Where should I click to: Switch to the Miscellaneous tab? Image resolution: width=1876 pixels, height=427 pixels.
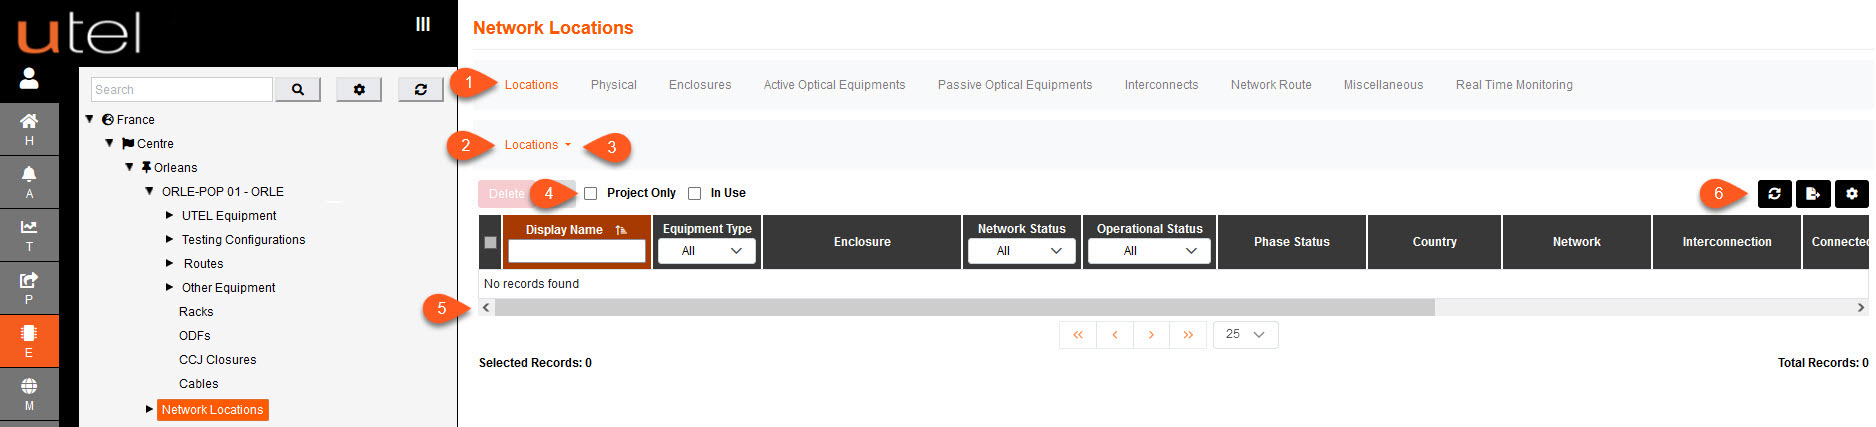pos(1383,85)
